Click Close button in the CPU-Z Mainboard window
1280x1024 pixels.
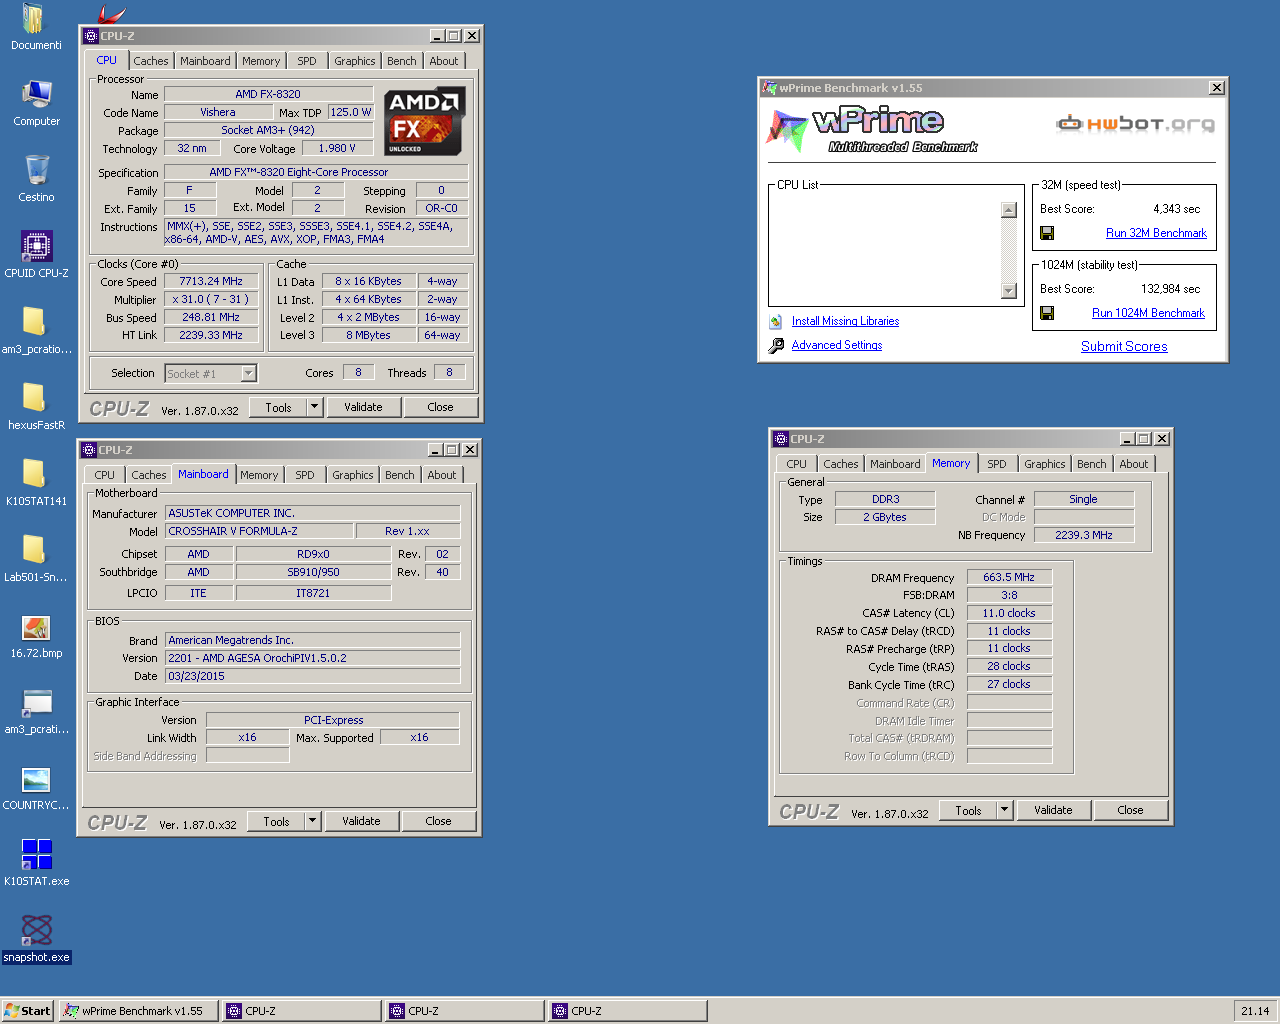pos(438,821)
